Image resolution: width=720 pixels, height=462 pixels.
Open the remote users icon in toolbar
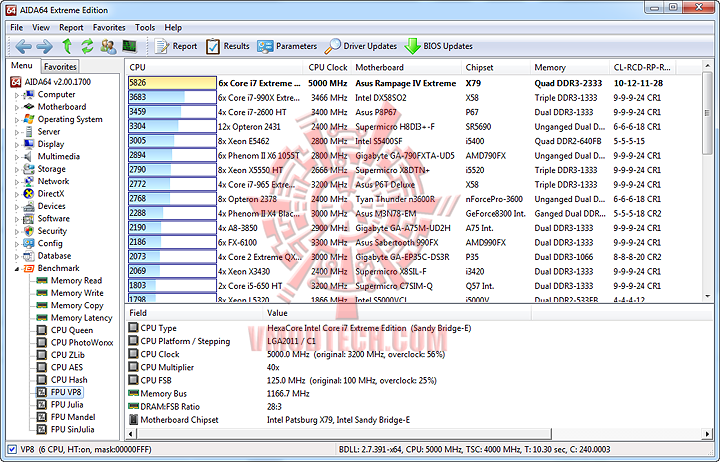pos(108,46)
